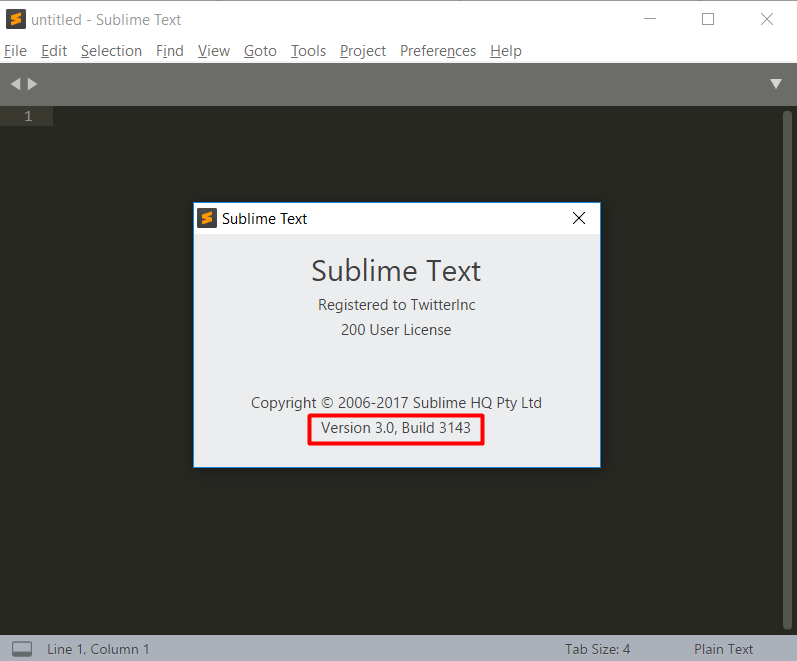The width and height of the screenshot is (797, 661).
Task: Click the left tab navigation arrow
Action: pyautogui.click(x=15, y=84)
